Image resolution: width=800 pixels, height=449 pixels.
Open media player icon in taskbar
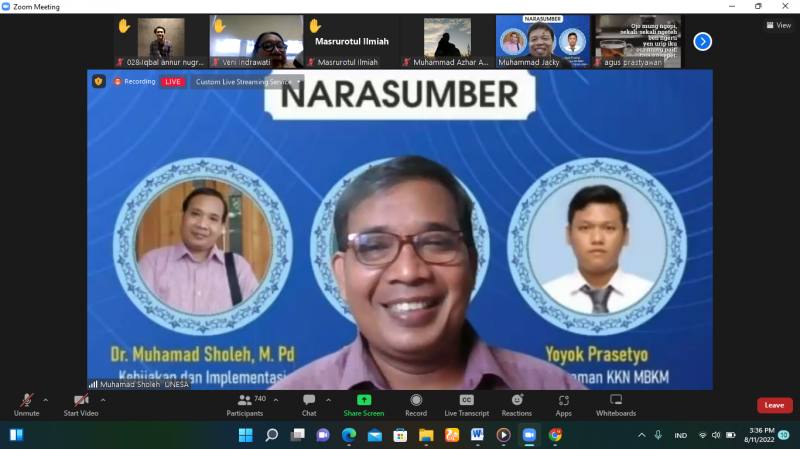coord(504,435)
